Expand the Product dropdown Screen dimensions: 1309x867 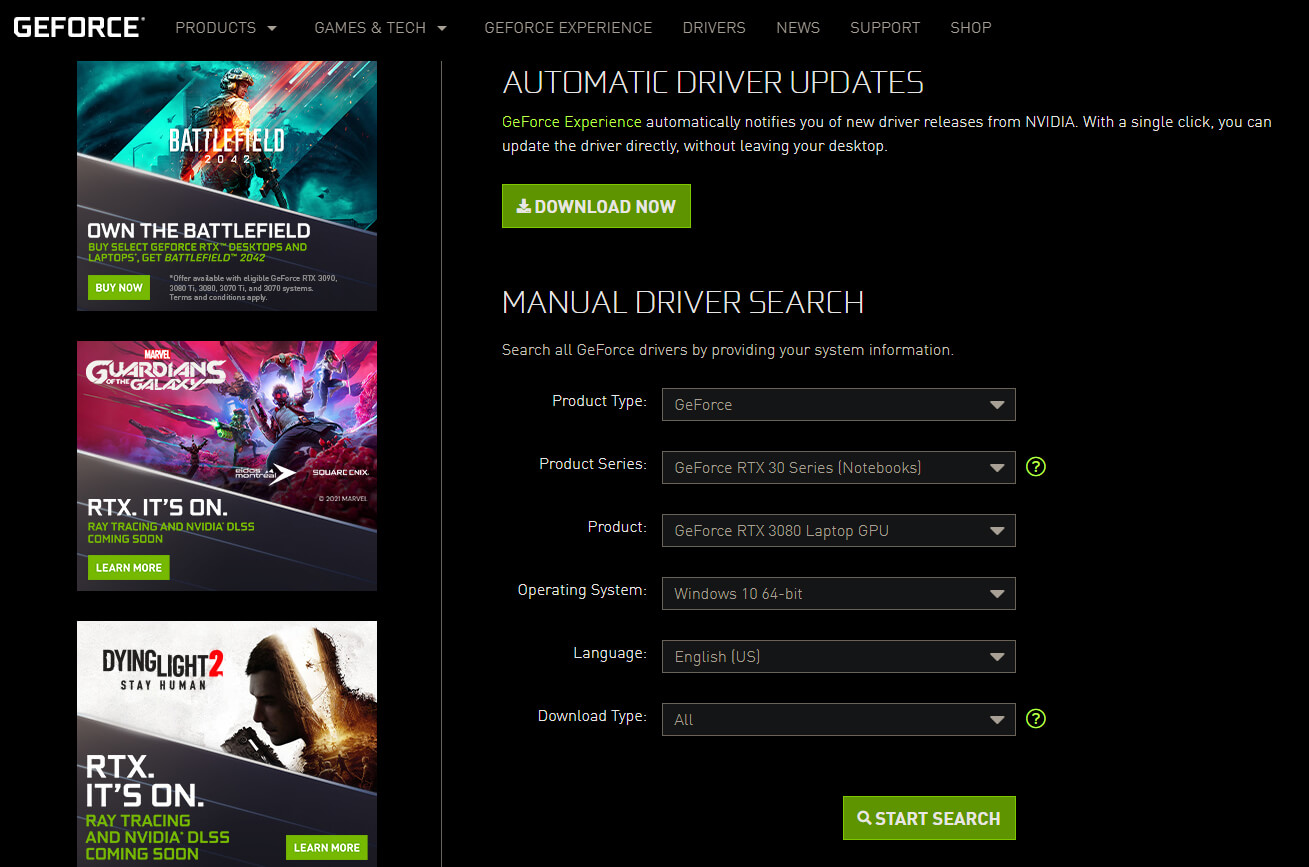click(x=838, y=530)
